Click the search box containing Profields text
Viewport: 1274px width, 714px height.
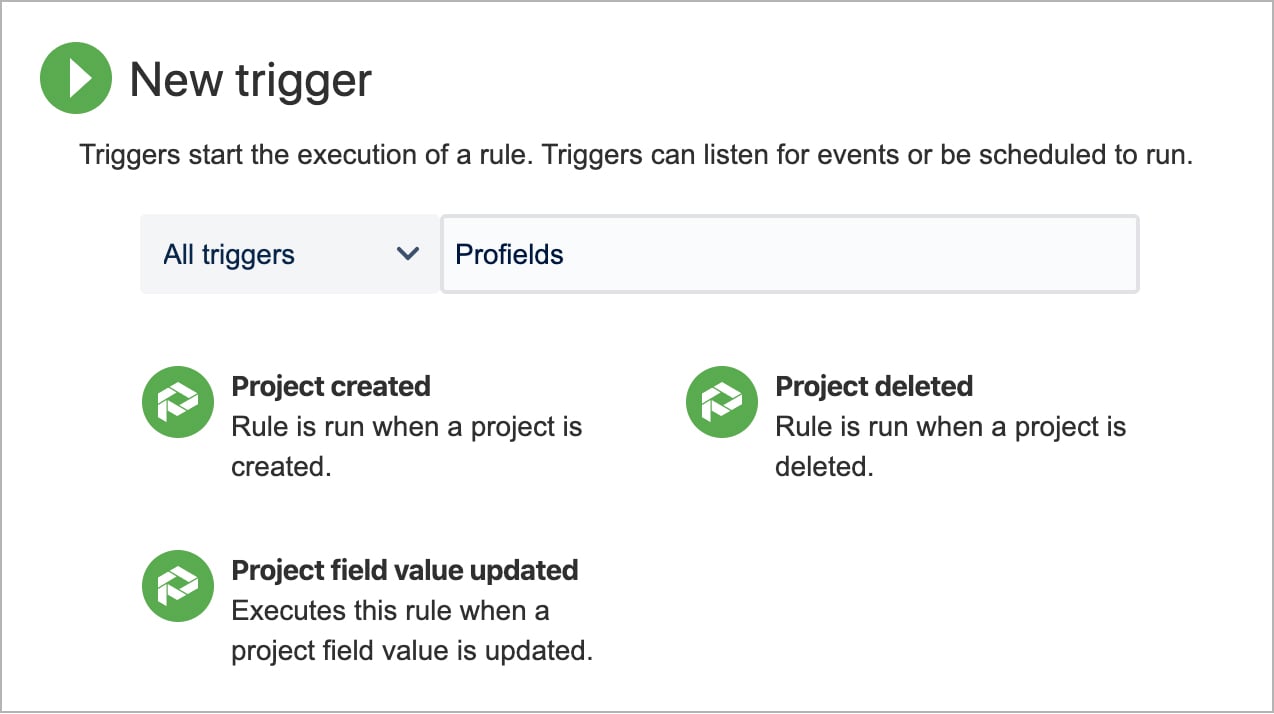(x=790, y=254)
